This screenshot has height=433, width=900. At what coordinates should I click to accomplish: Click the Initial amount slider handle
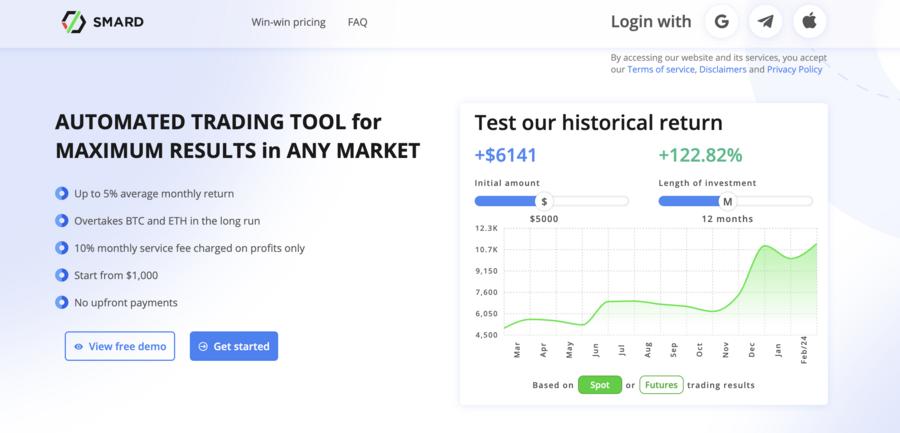[x=544, y=202]
